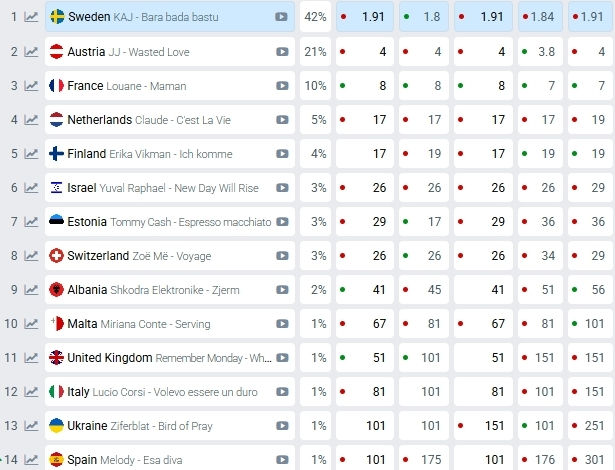Show Israel's odds chart icon
Screen dimensions: 615x470
click(x=31, y=188)
